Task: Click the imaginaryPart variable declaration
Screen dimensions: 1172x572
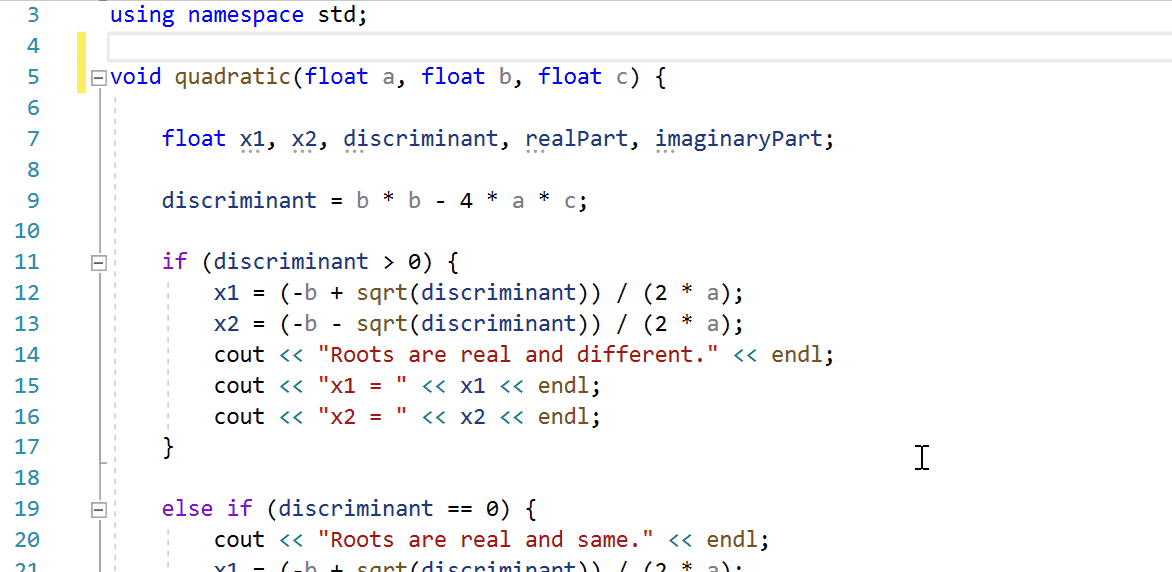Action: (739, 139)
